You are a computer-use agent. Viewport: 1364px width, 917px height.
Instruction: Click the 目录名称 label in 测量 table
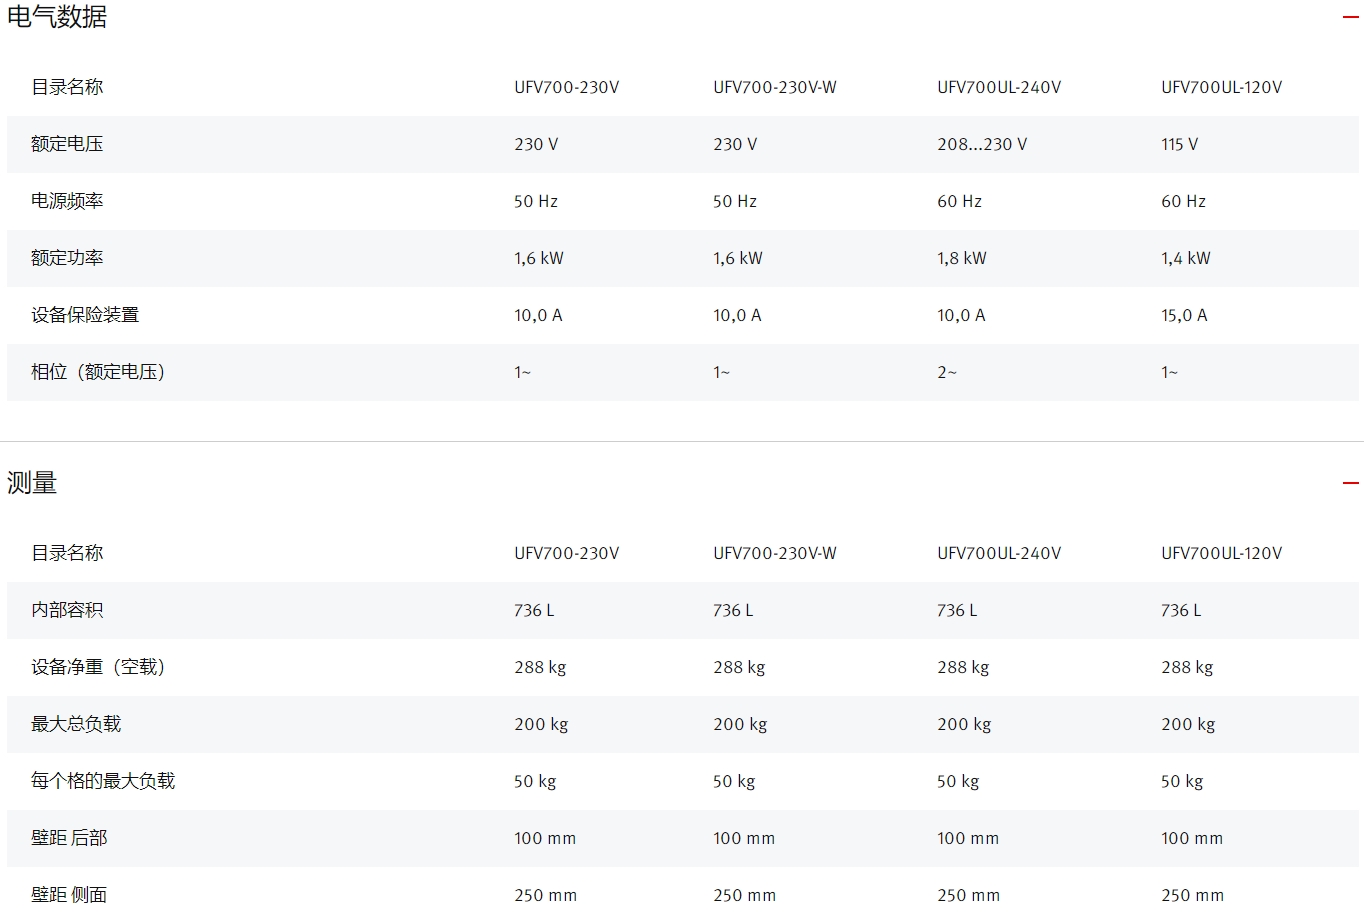pos(67,553)
